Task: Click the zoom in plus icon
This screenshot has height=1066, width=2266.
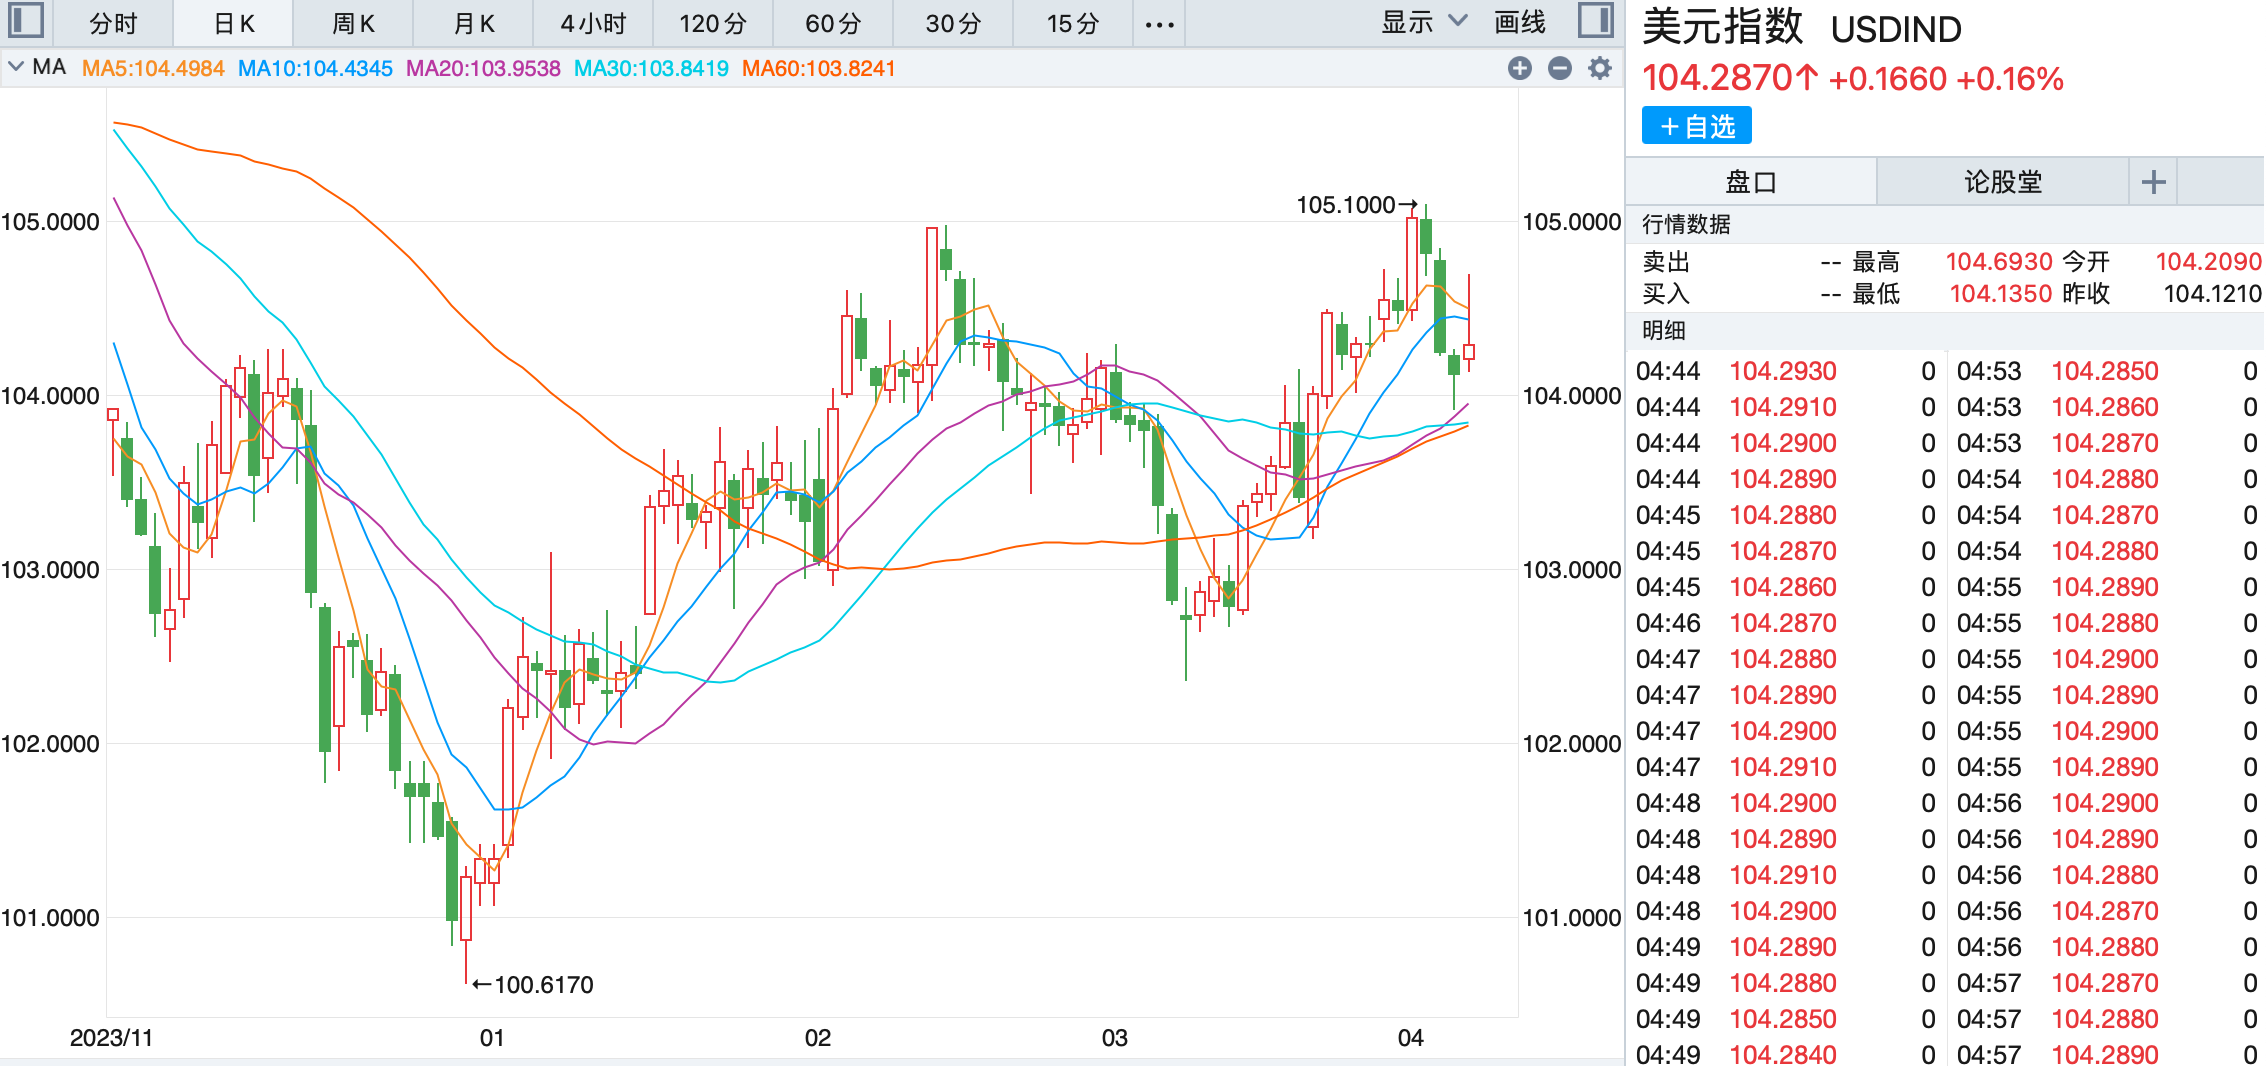Action: pyautogui.click(x=1520, y=68)
